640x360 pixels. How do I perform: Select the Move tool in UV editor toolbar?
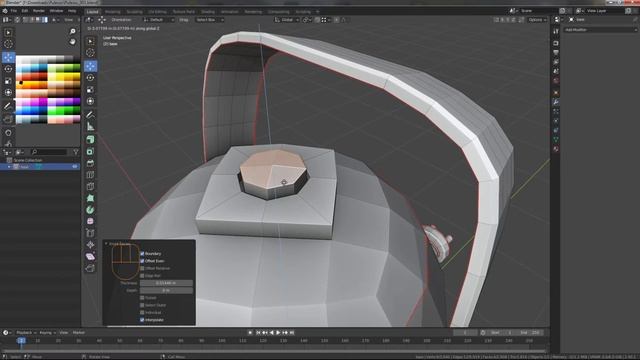click(x=8, y=58)
